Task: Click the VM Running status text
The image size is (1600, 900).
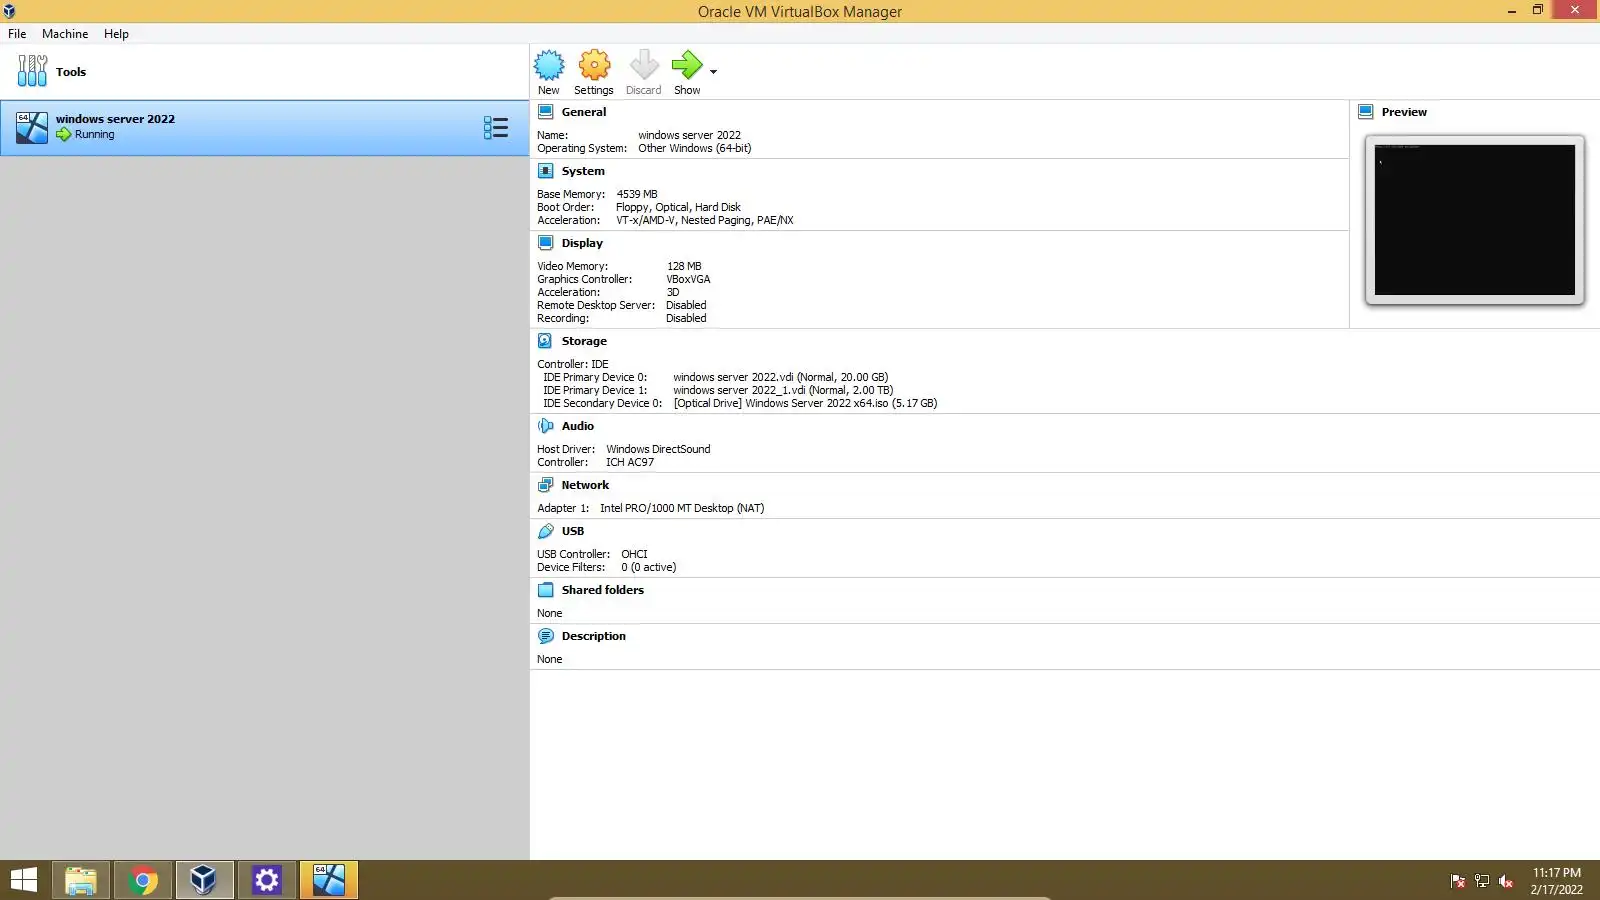Action: [94, 135]
